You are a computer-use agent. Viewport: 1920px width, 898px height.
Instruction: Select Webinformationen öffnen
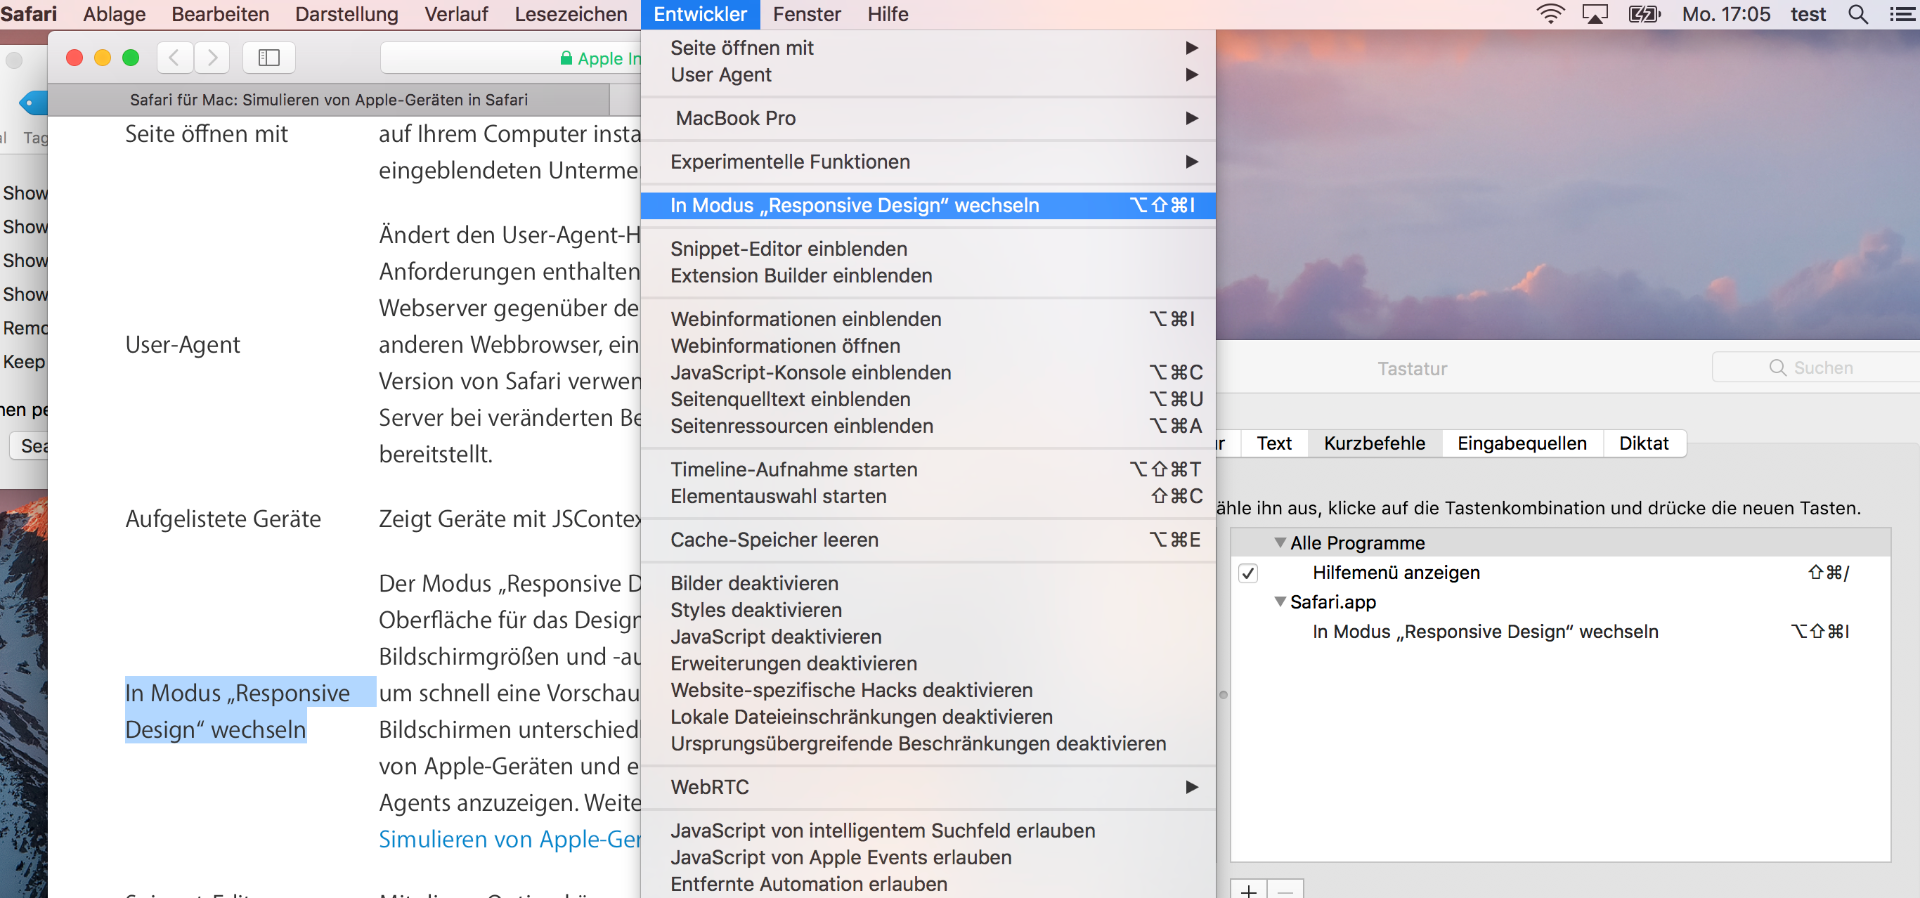pyautogui.click(x=928, y=346)
